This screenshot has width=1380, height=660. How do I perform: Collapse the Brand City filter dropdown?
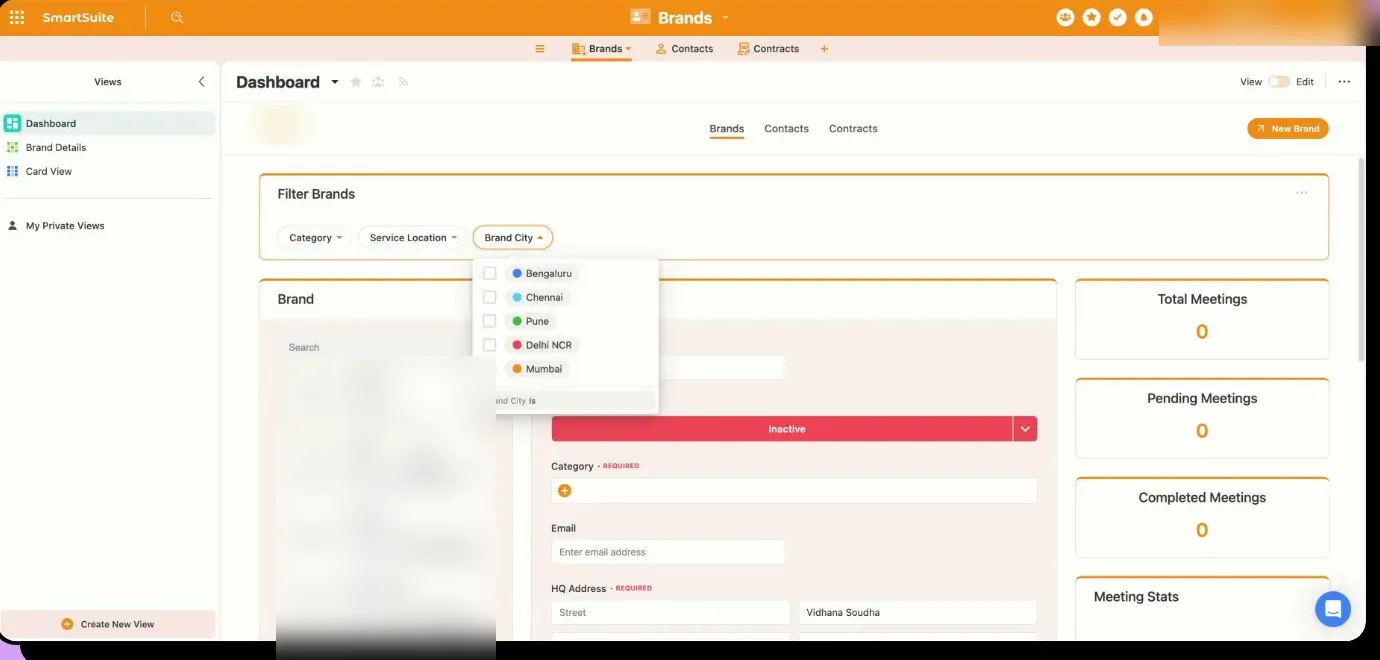tap(513, 238)
